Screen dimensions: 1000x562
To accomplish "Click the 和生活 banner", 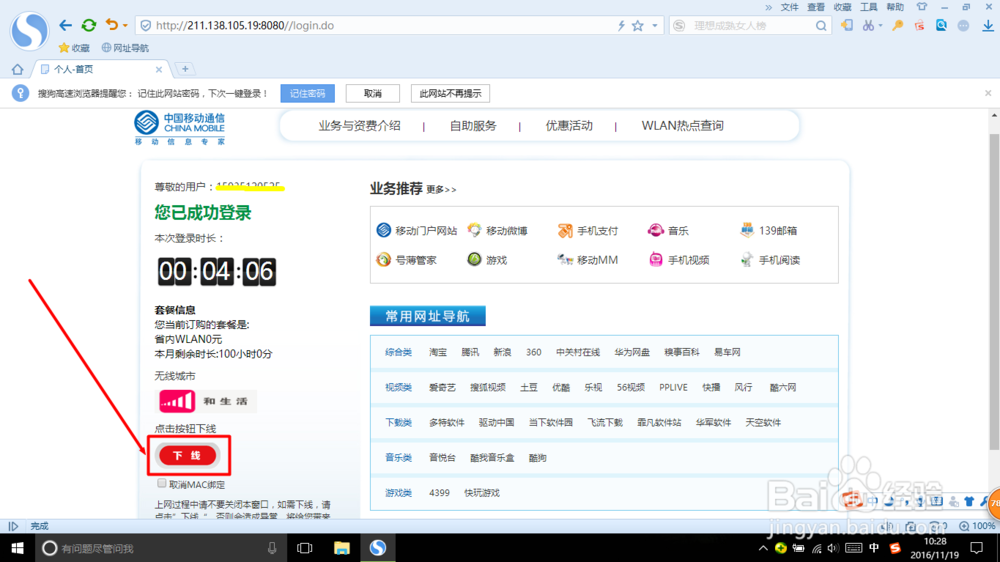I will [205, 401].
